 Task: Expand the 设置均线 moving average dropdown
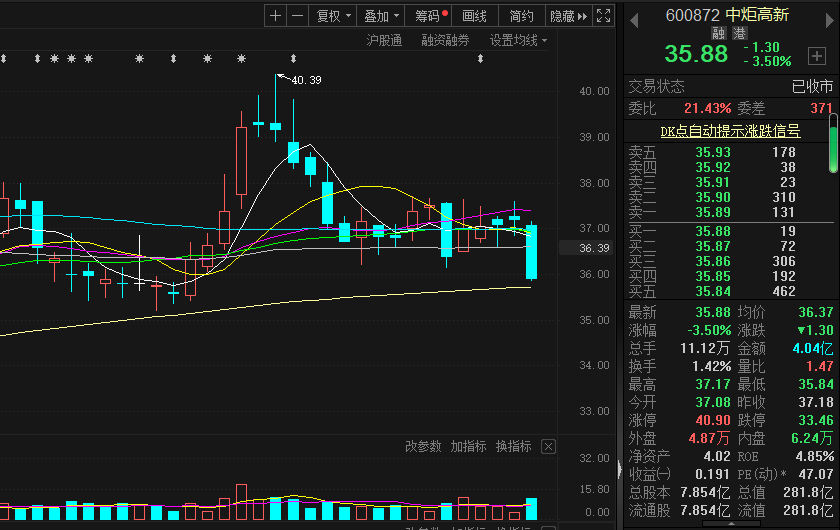(x=518, y=40)
